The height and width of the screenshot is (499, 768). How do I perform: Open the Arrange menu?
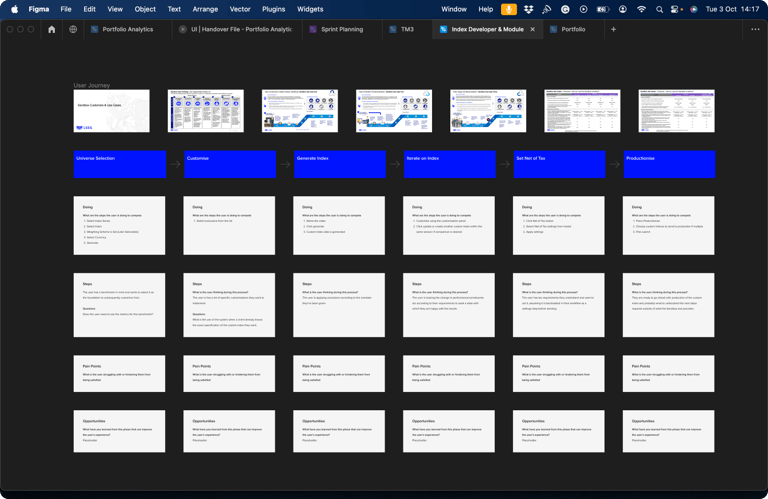click(x=205, y=9)
